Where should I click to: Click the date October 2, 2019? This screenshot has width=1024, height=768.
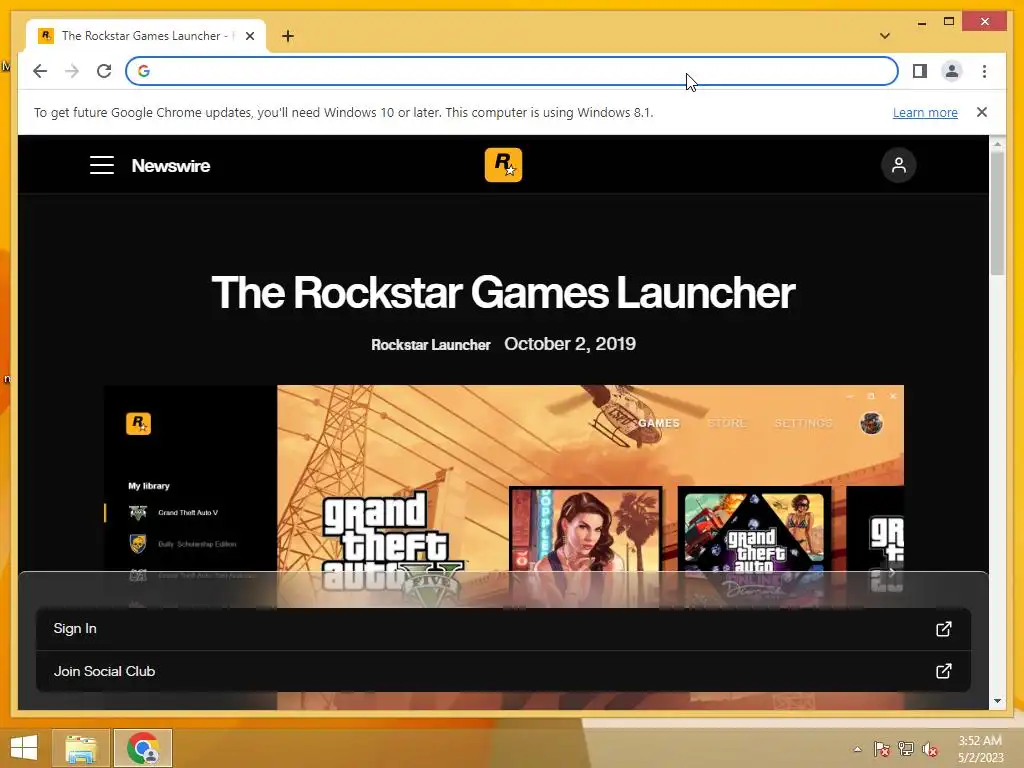coord(569,344)
